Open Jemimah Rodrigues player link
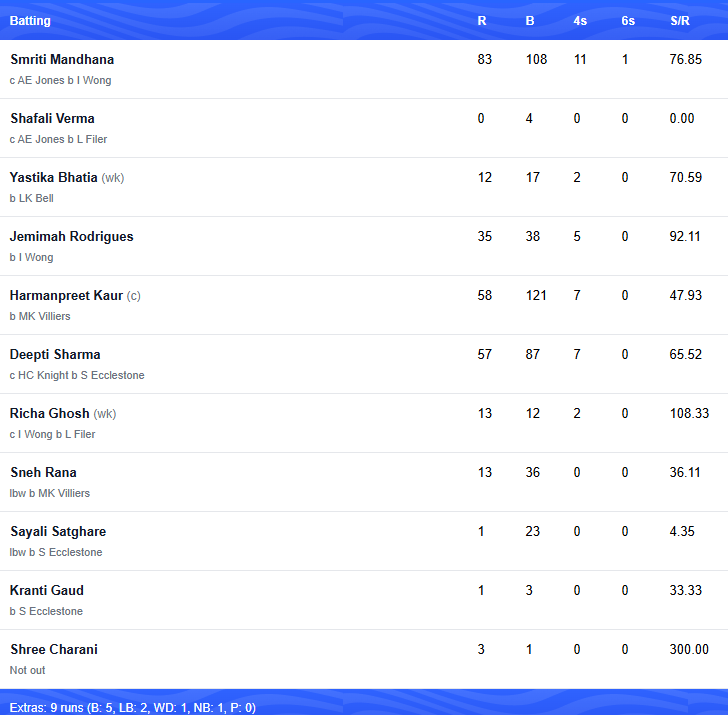 tap(72, 236)
